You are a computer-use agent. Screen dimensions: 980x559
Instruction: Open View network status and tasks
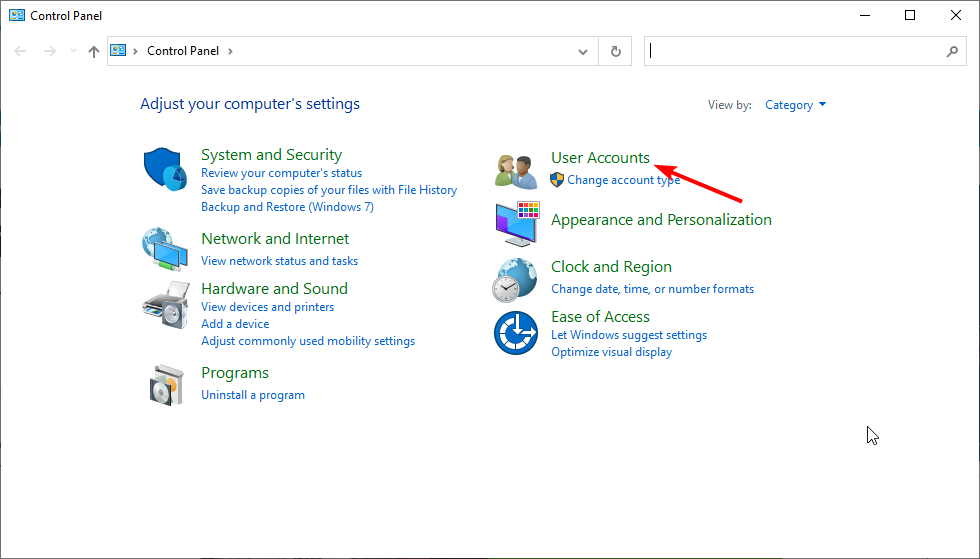[x=279, y=261]
